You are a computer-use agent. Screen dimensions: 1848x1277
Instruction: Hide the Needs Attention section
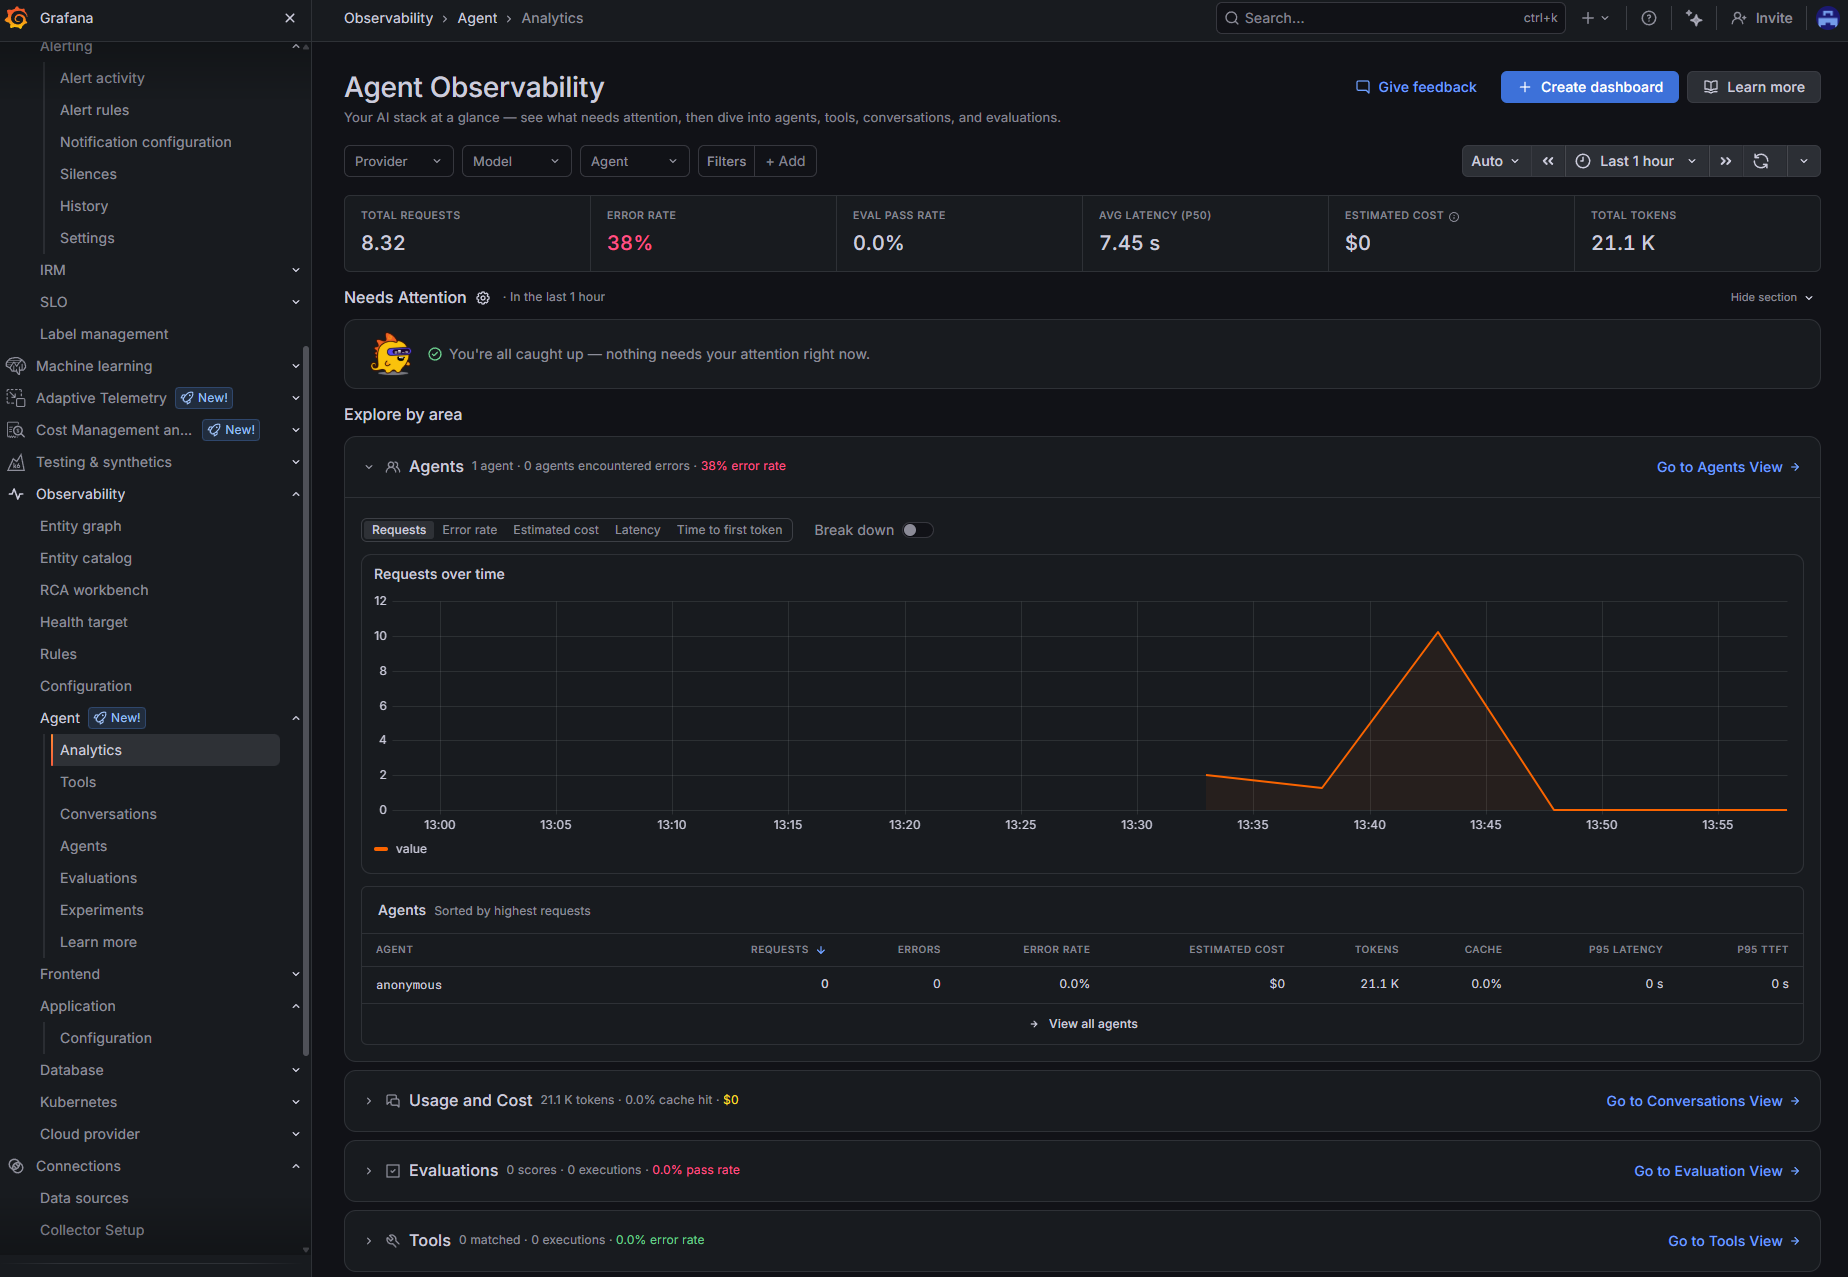click(x=1771, y=298)
